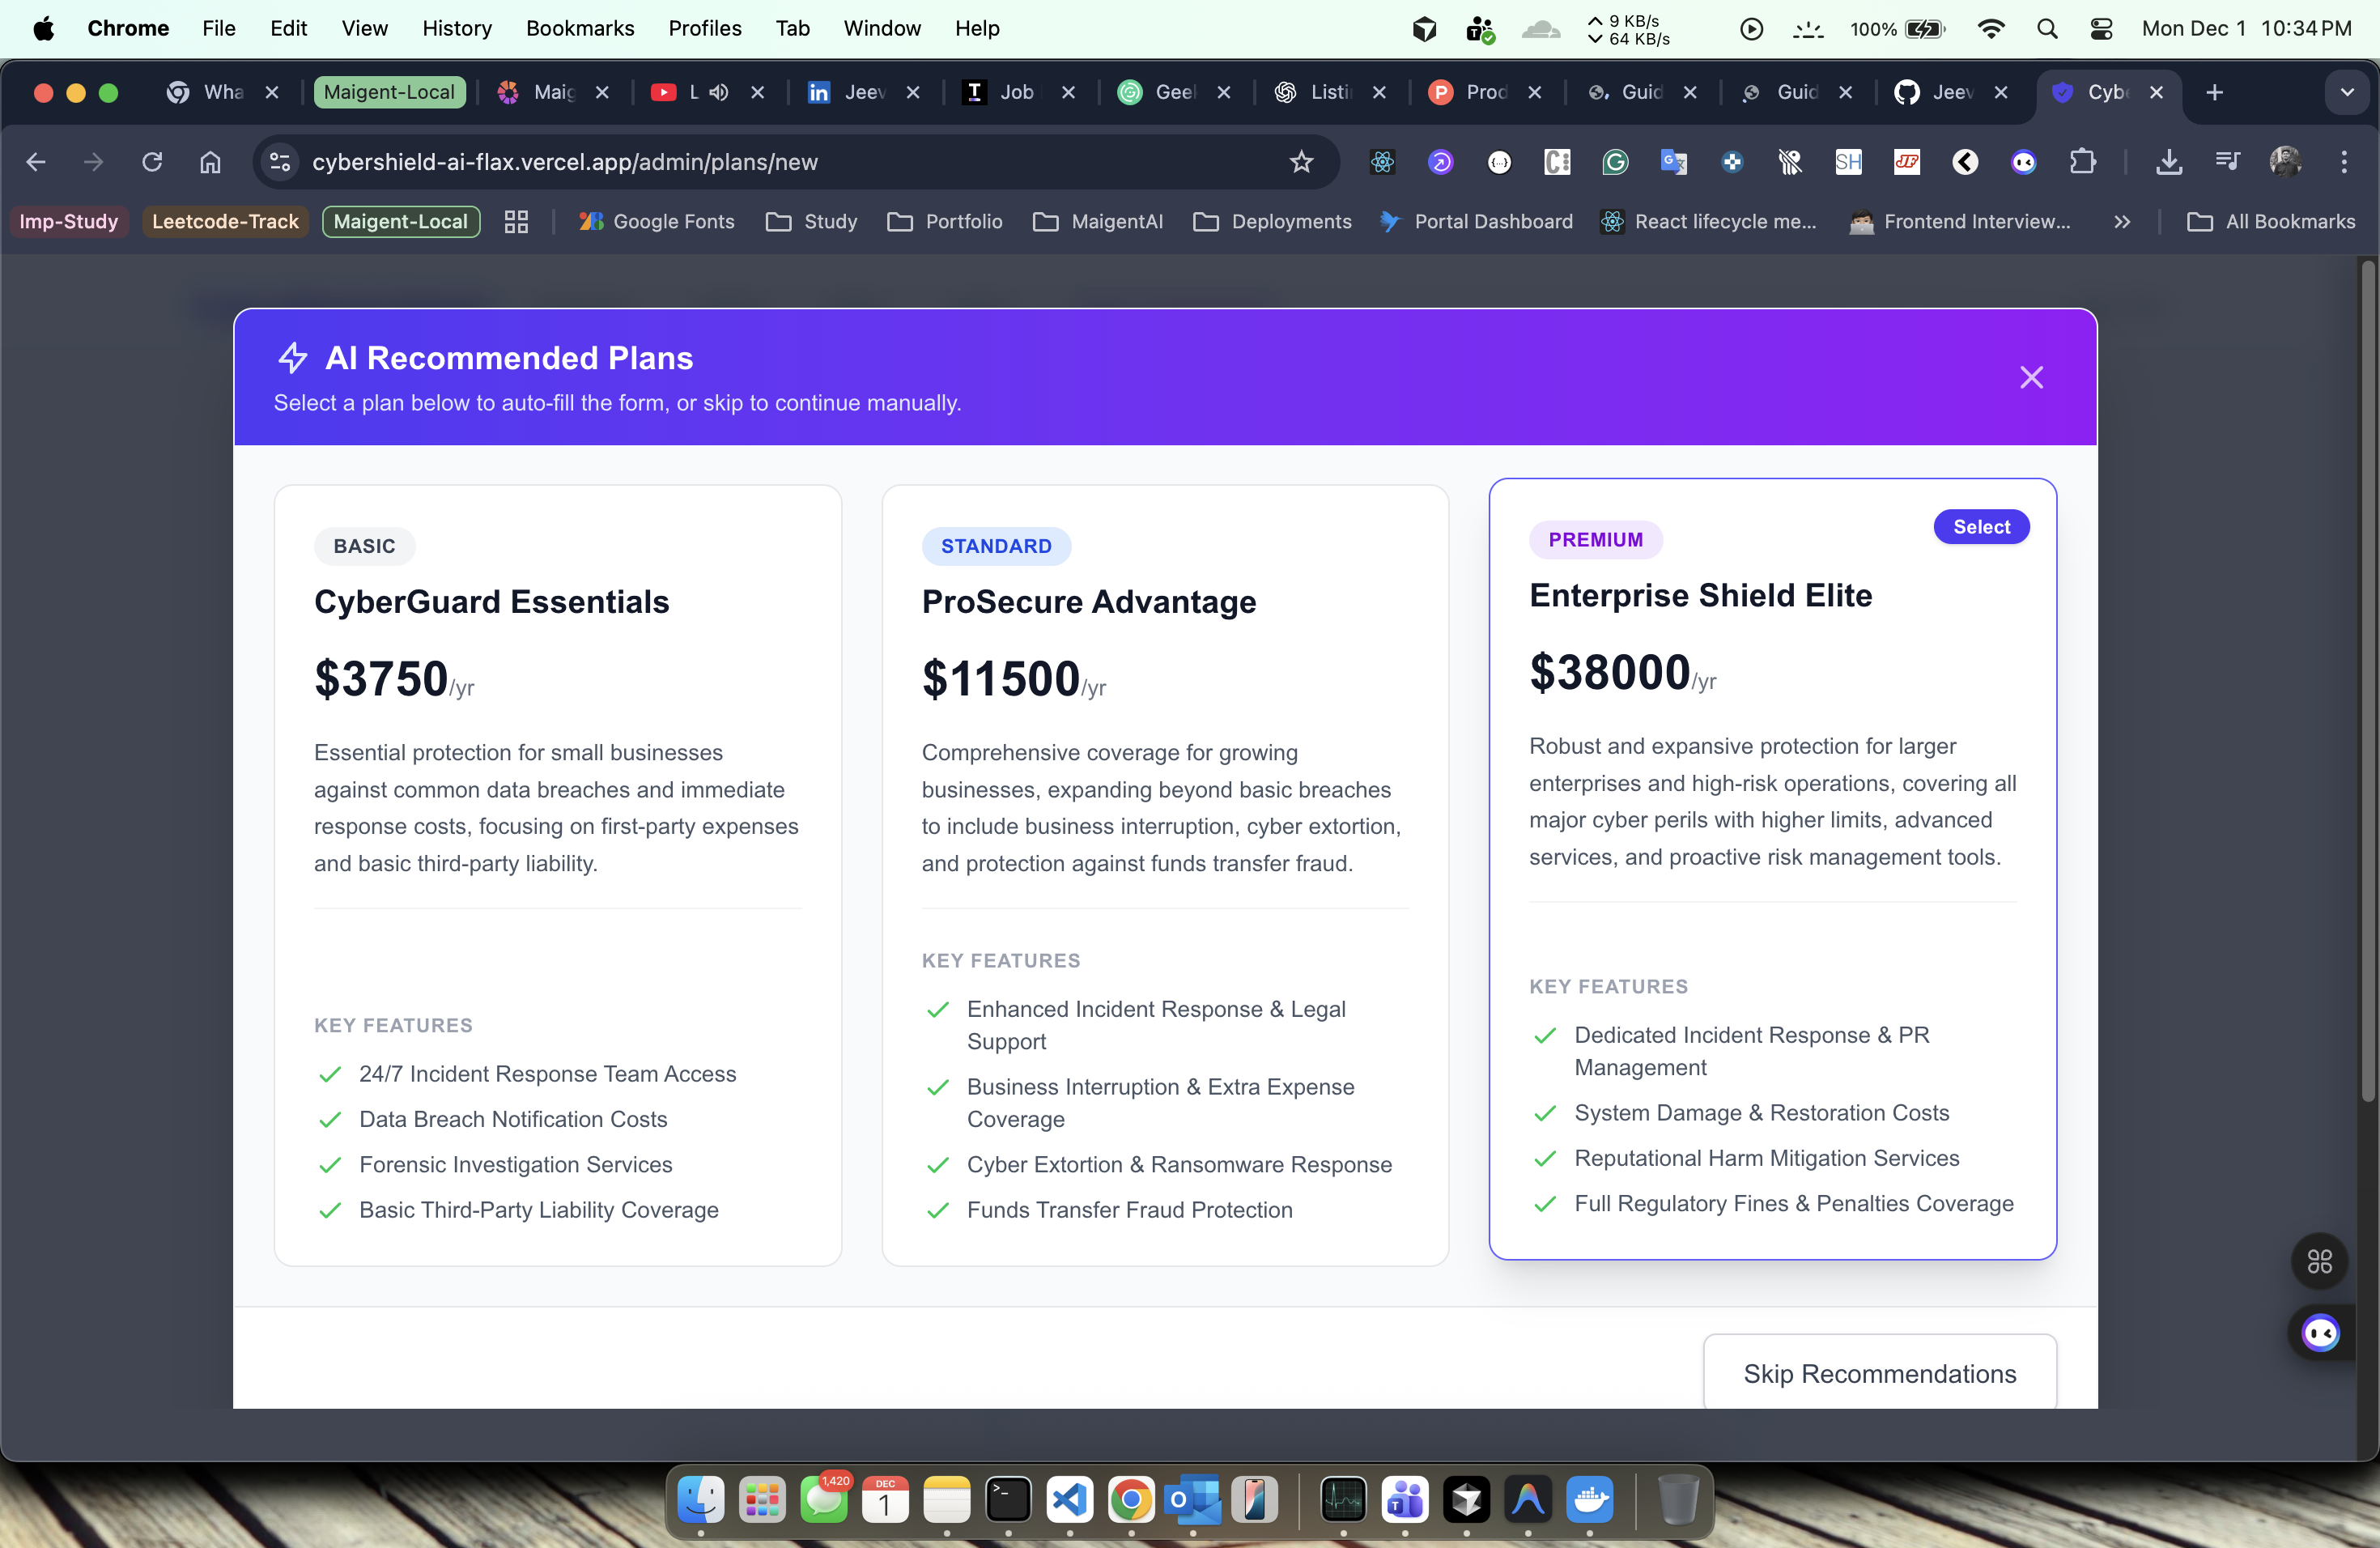Open the Bookmarks menu in menu bar

[x=580, y=29]
